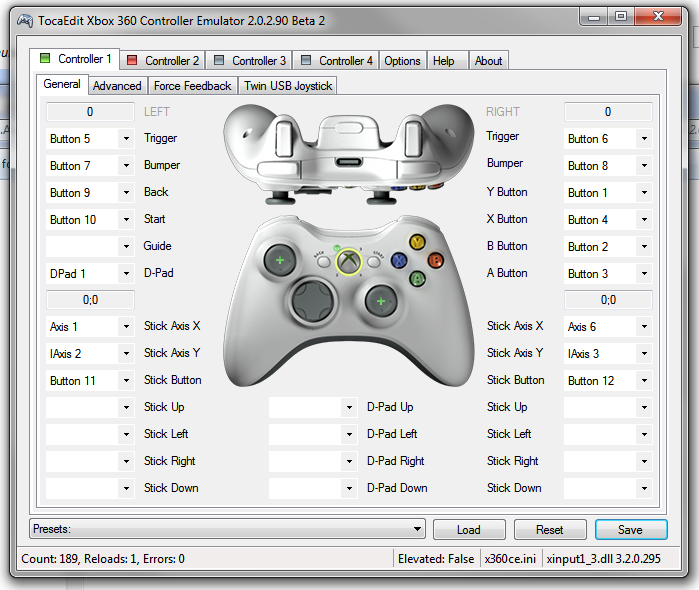The image size is (699, 590).
Task: Open the D-Pad Down dropdown
Action: (x=313, y=488)
